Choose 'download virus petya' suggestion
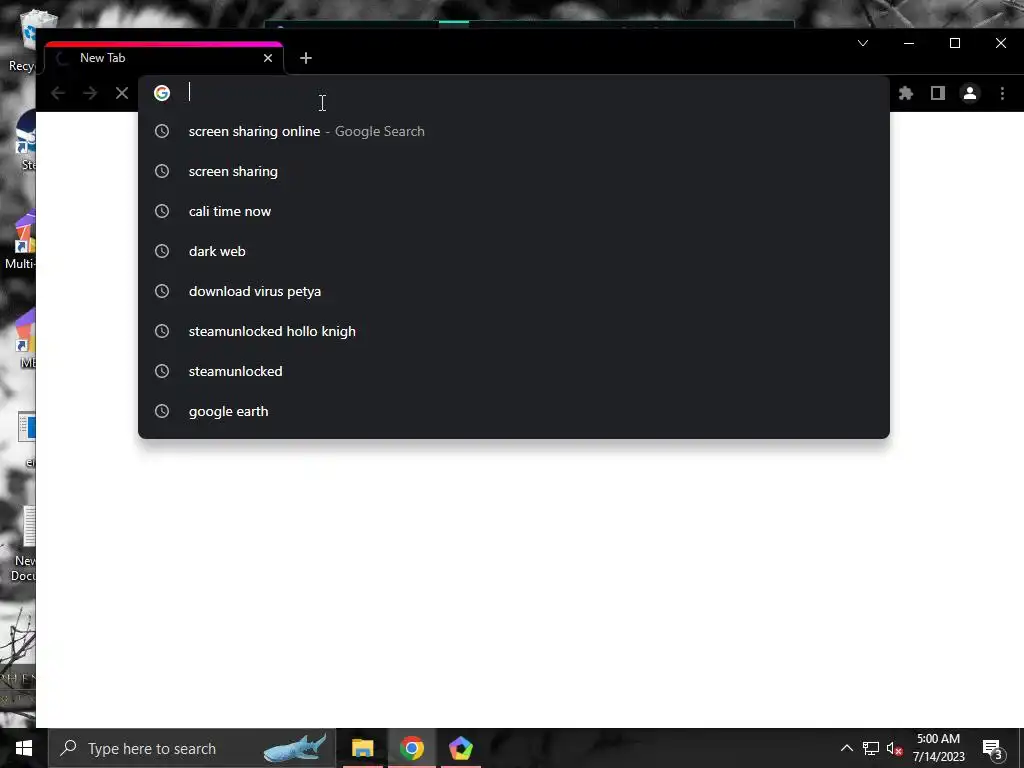This screenshot has height=768, width=1024. pos(514,291)
